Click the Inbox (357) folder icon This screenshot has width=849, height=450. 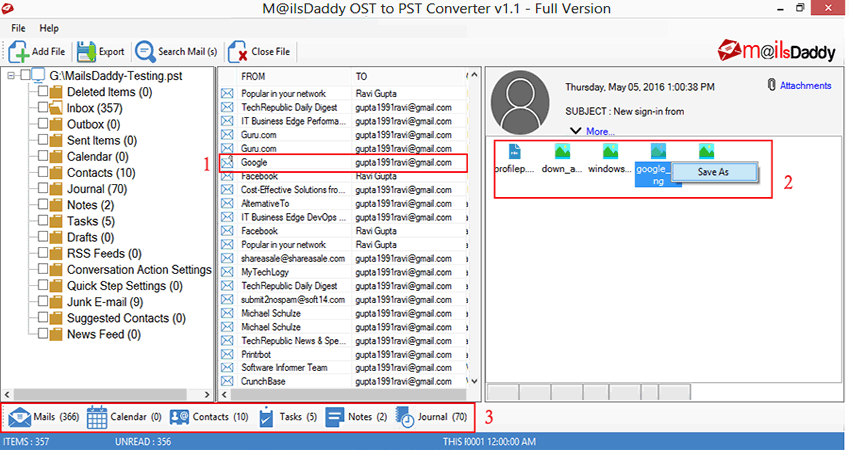click(56, 108)
